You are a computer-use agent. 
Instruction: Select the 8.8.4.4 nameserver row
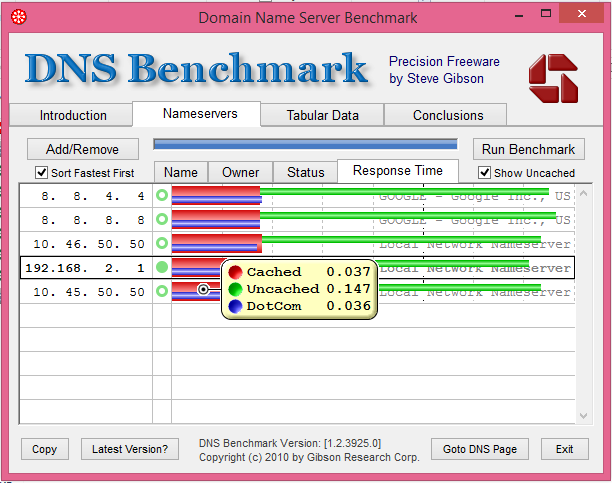point(297,196)
